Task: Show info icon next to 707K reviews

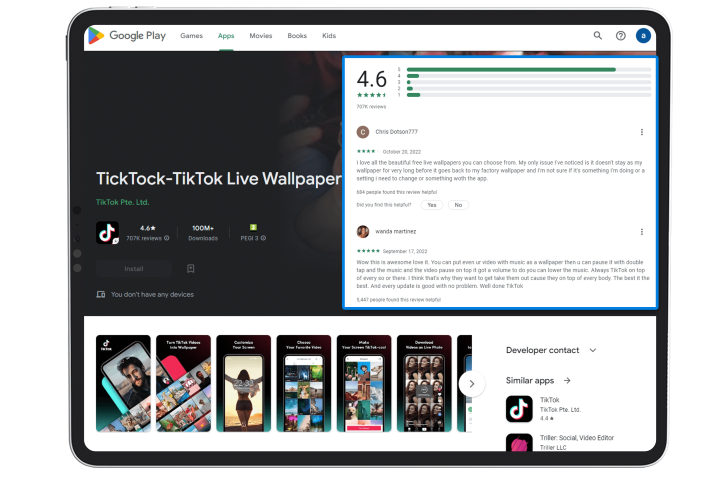Action: [167, 238]
